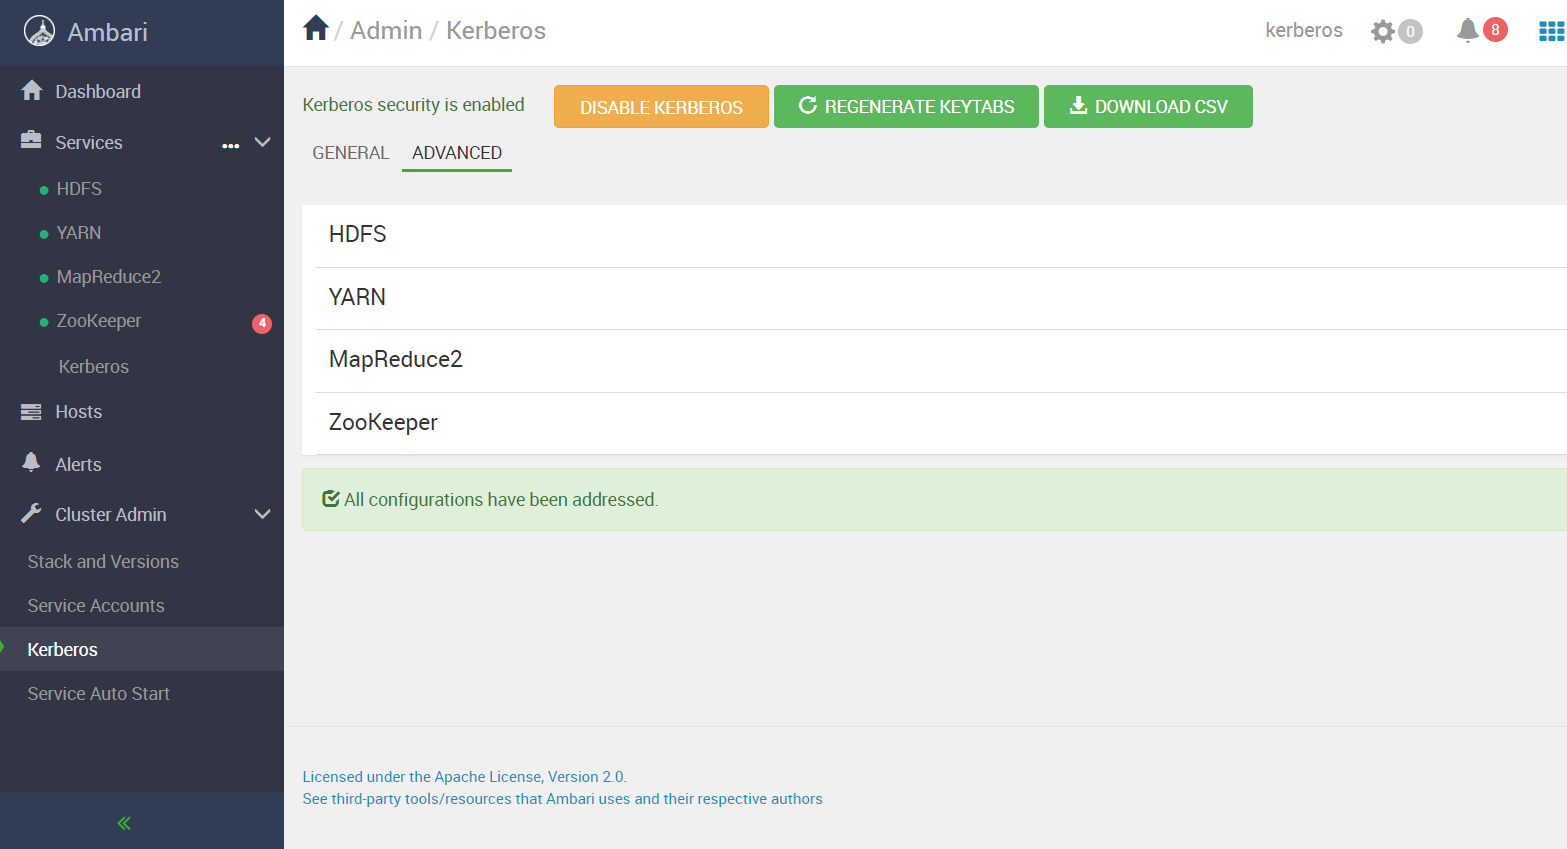This screenshot has height=849, width=1567.
Task: Expand the HDFS configuration panel
Action: tap(940, 234)
